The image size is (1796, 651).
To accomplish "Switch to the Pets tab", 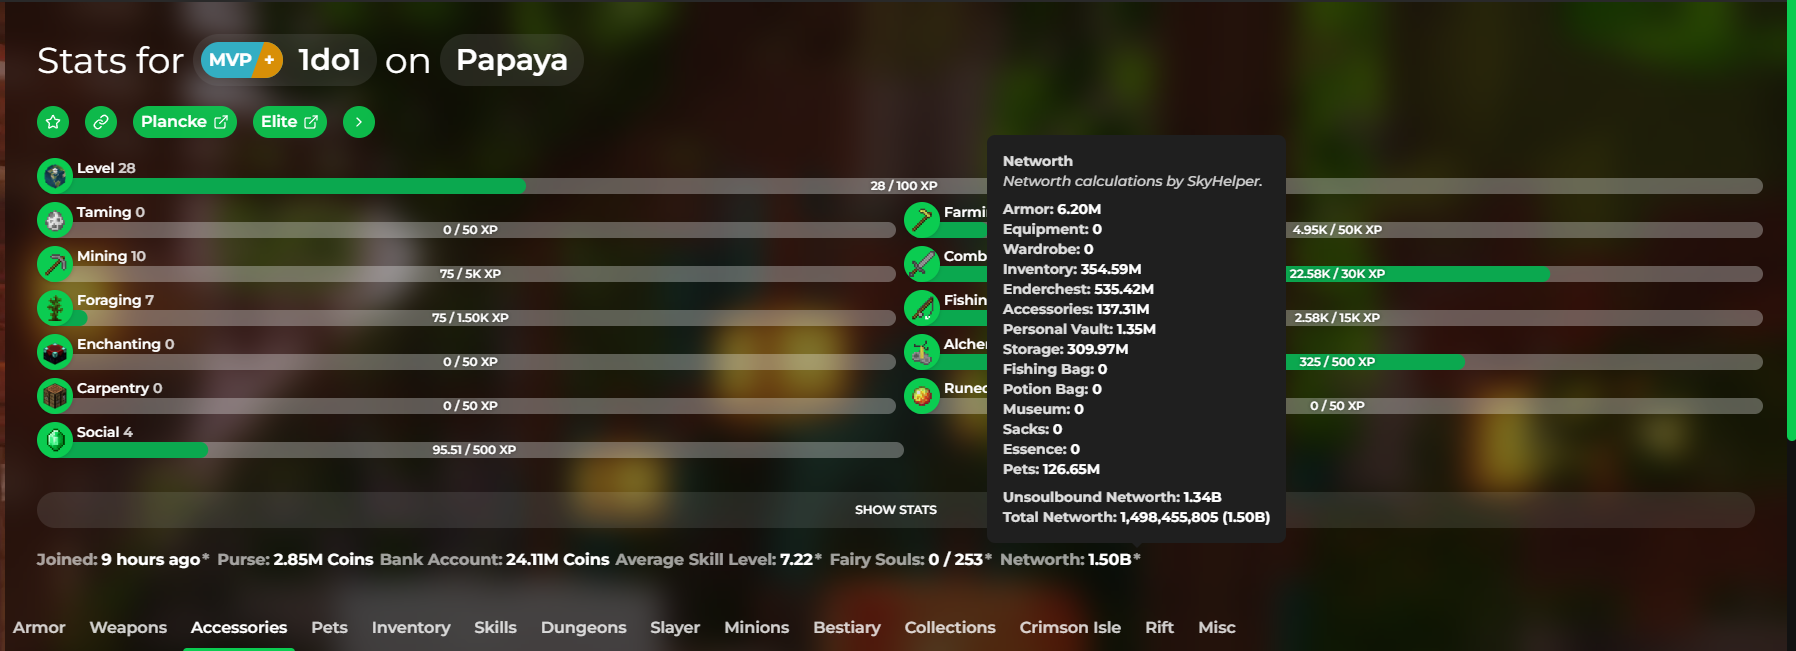I will pyautogui.click(x=329, y=627).
